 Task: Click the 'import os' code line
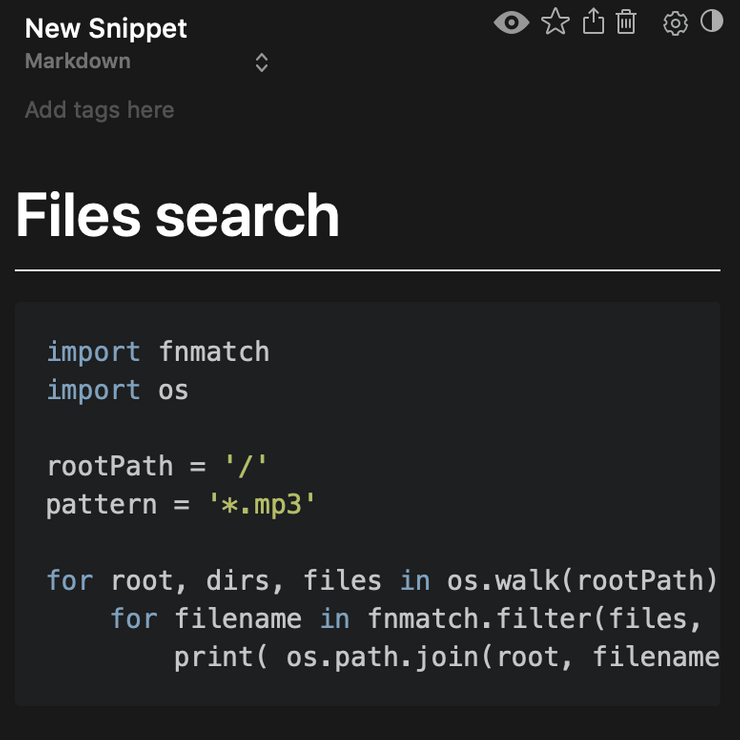tap(118, 390)
